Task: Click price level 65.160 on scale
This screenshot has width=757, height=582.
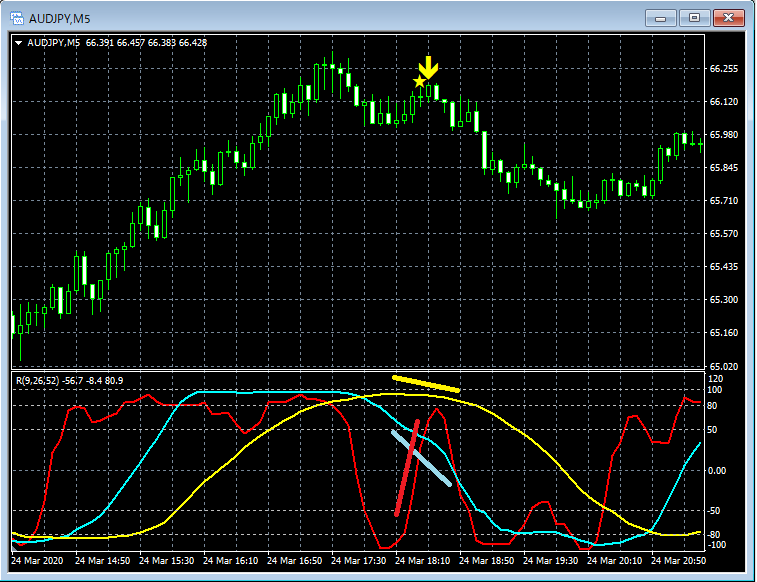Action: coord(724,333)
